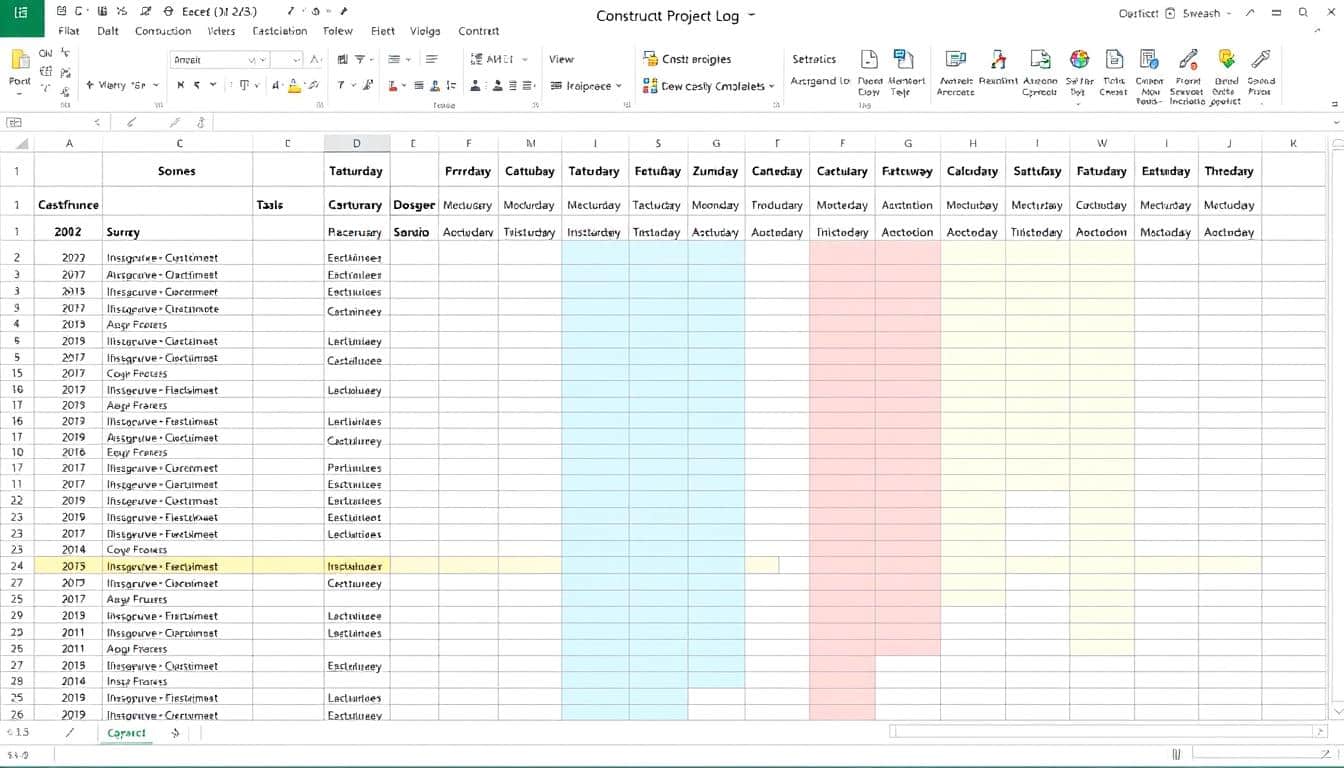Click the Rexinfimt icon
This screenshot has height=768, width=1344.
(997, 60)
